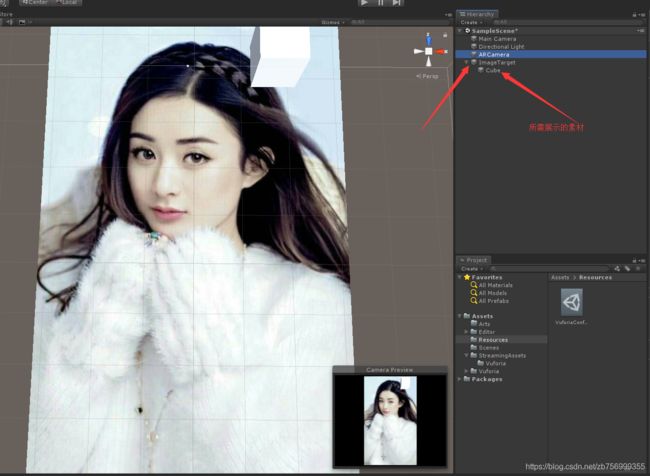Select the Editor folder
Screen dimensions: 650x476
click(487, 332)
